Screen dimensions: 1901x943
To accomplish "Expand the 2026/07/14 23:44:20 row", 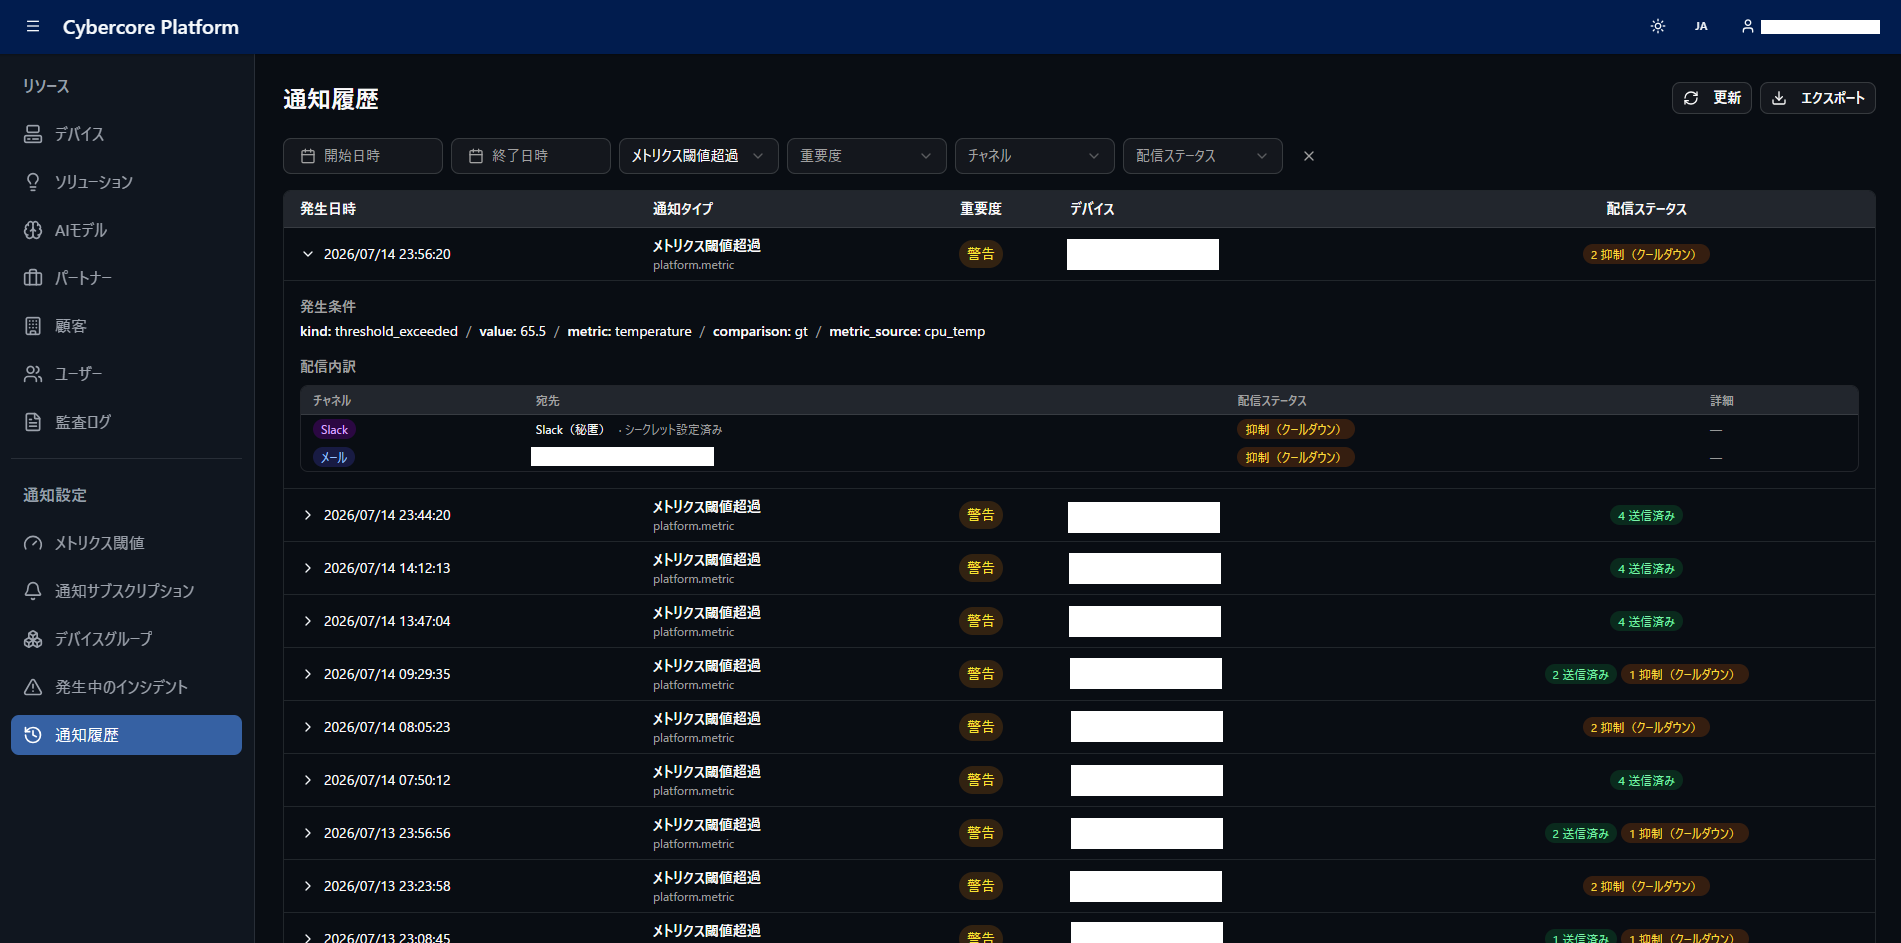I will [x=308, y=515].
